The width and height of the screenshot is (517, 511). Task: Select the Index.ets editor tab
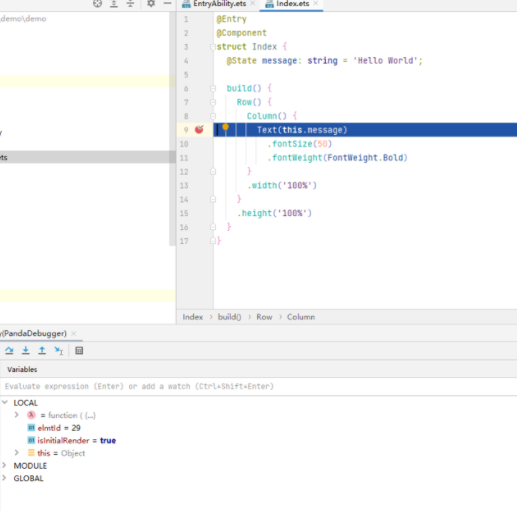292,4
